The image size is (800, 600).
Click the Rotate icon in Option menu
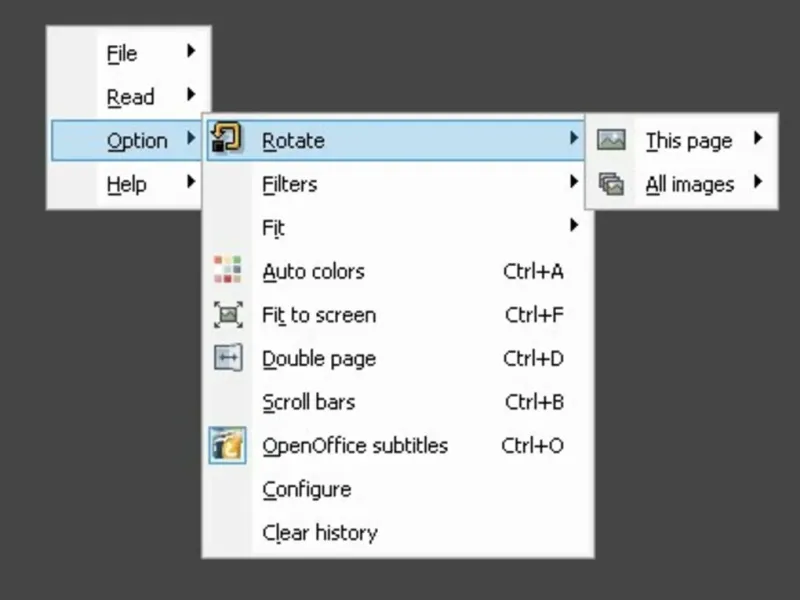(228, 140)
